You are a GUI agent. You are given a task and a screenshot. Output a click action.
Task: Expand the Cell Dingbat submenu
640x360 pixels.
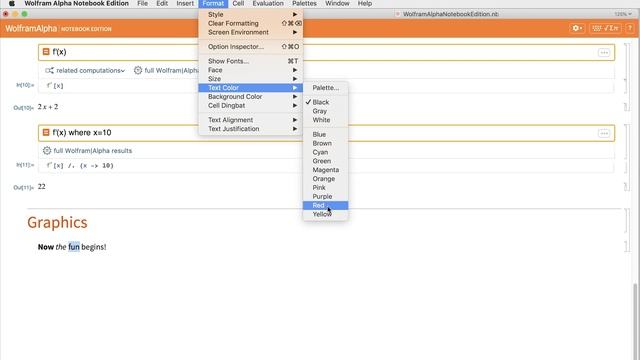click(x=251, y=106)
